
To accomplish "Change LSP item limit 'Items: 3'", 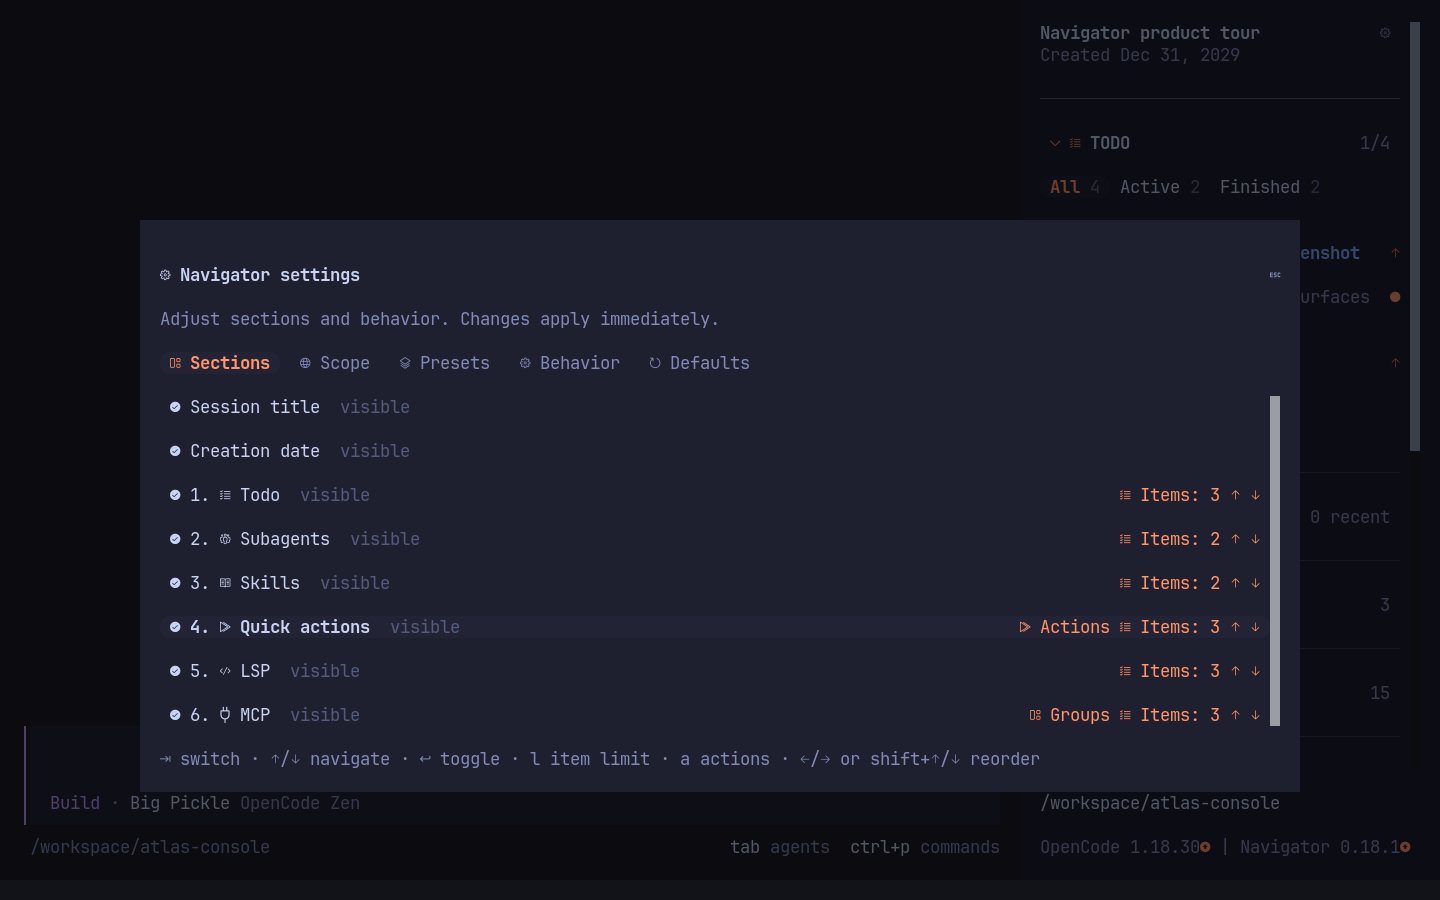I will pos(1170,671).
